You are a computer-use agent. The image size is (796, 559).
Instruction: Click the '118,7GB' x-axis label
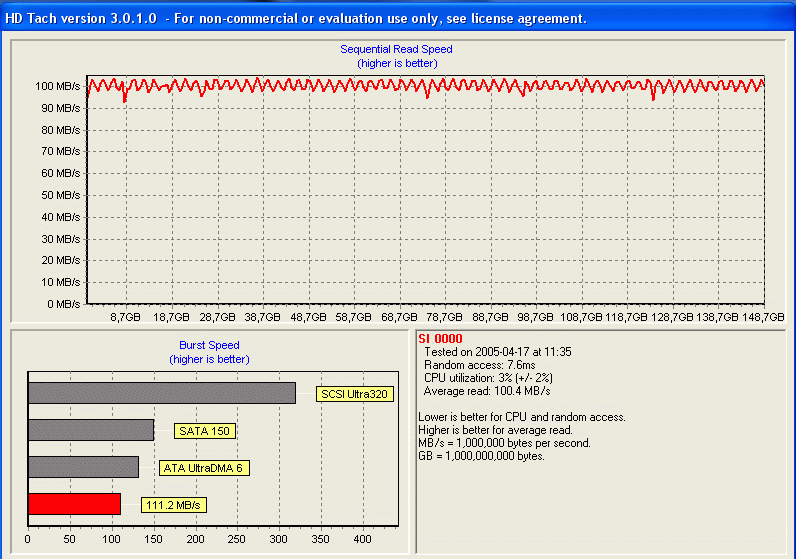(x=626, y=317)
